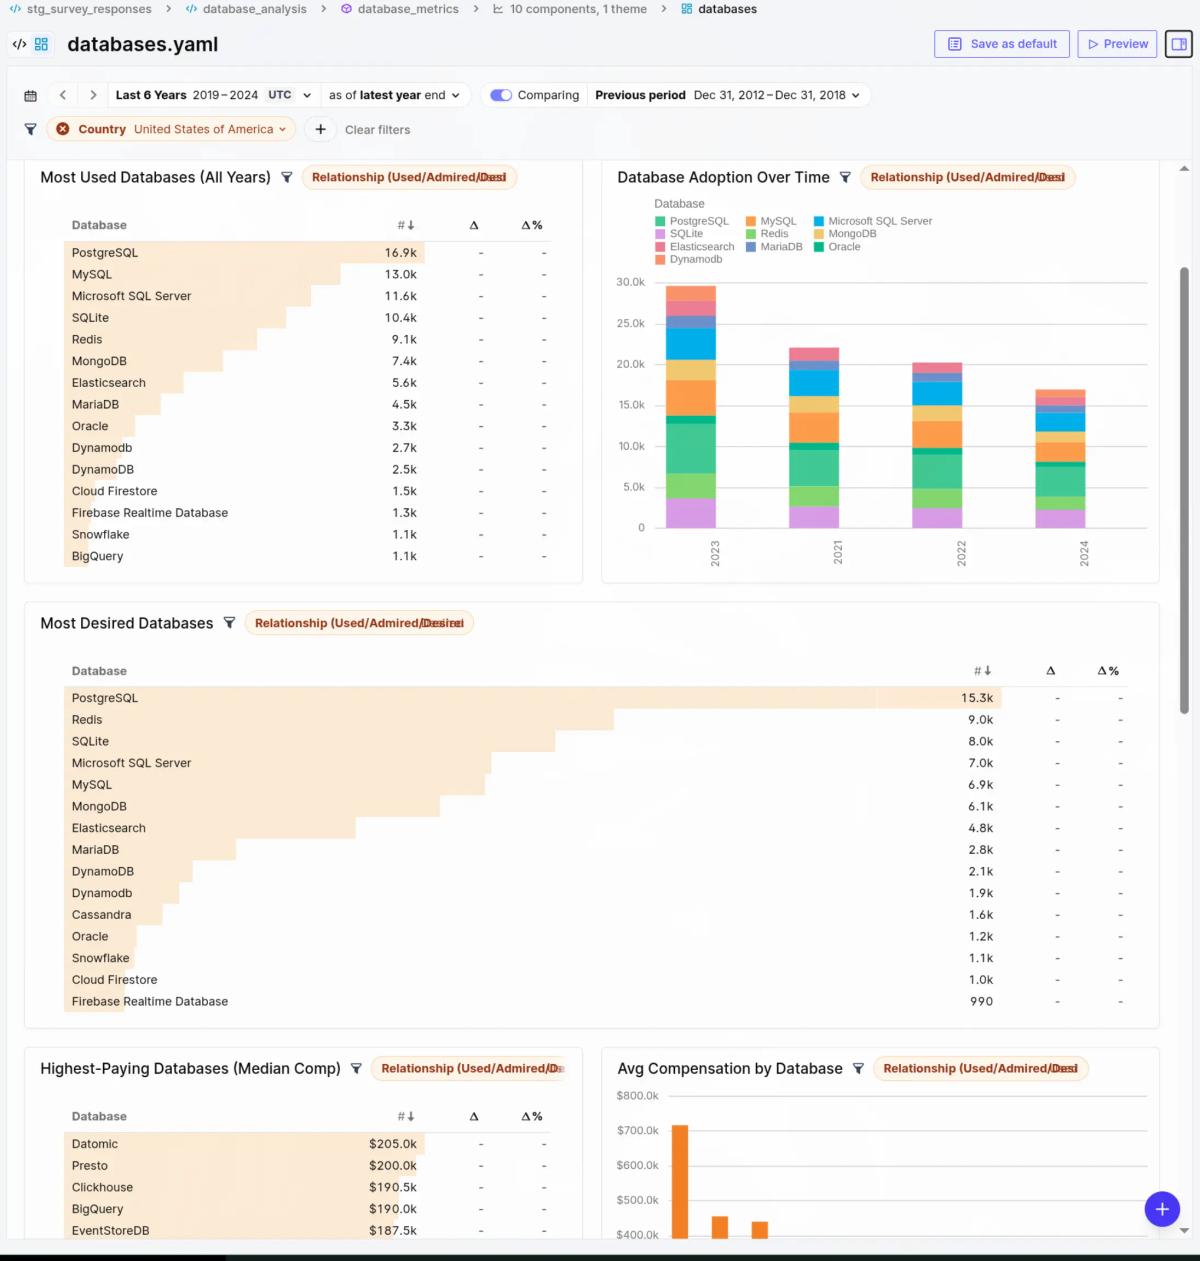Screen dimensions: 1200x1261
Task: Open the Previous period comparison dropdown
Action: pos(727,95)
